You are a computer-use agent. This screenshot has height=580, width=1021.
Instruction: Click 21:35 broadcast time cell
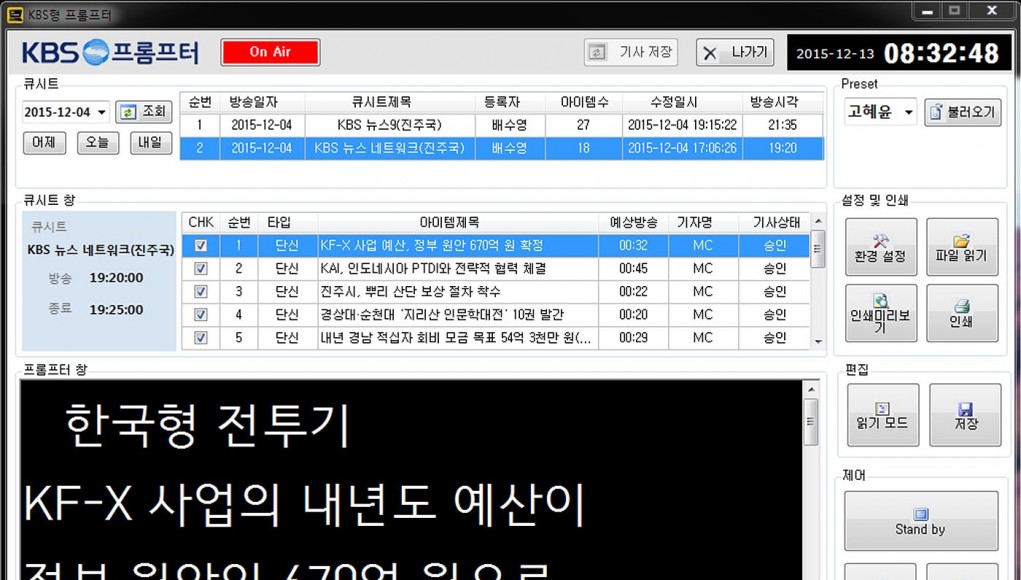click(x=783, y=125)
